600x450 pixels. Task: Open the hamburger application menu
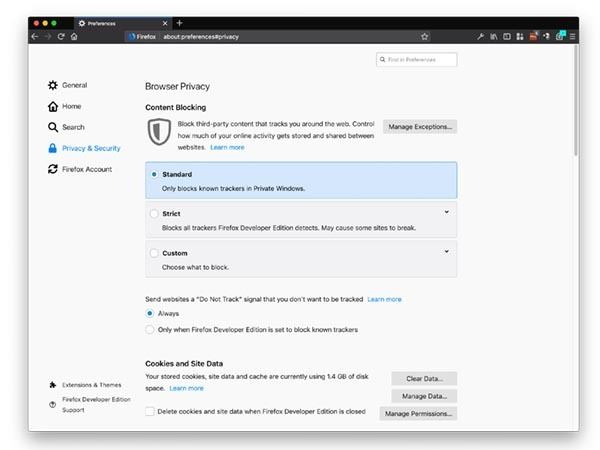572,37
